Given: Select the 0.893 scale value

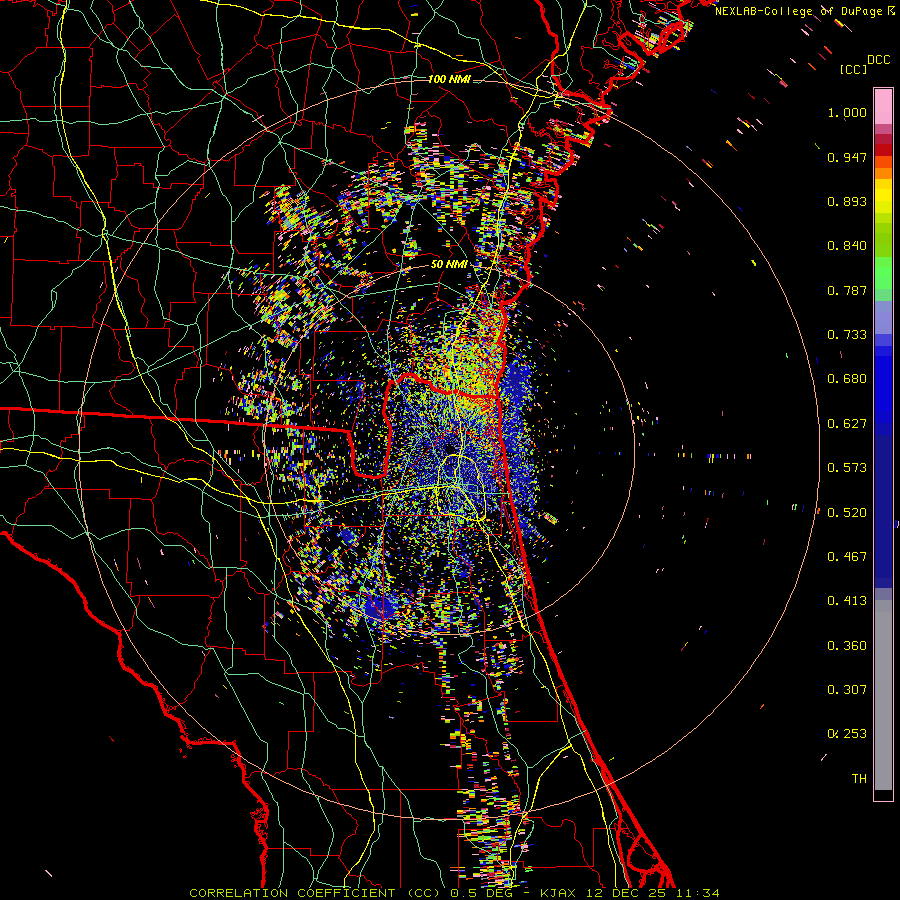Looking at the screenshot, I should (847, 201).
